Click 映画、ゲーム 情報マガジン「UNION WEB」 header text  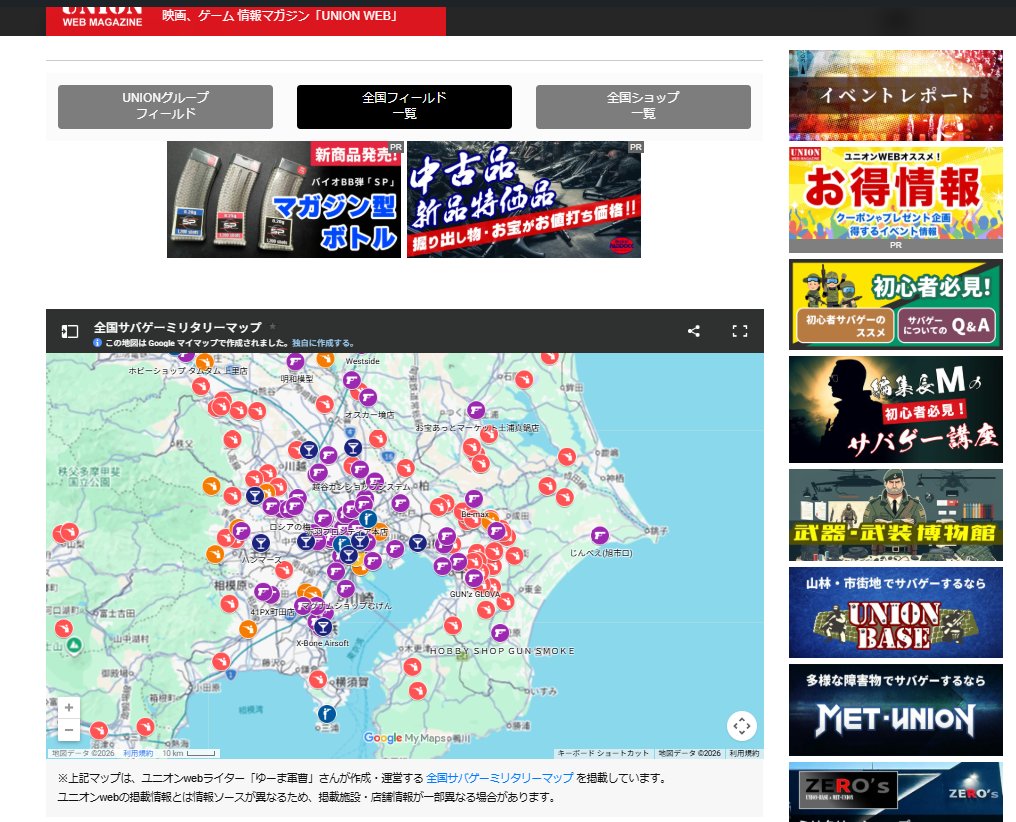pos(280,16)
